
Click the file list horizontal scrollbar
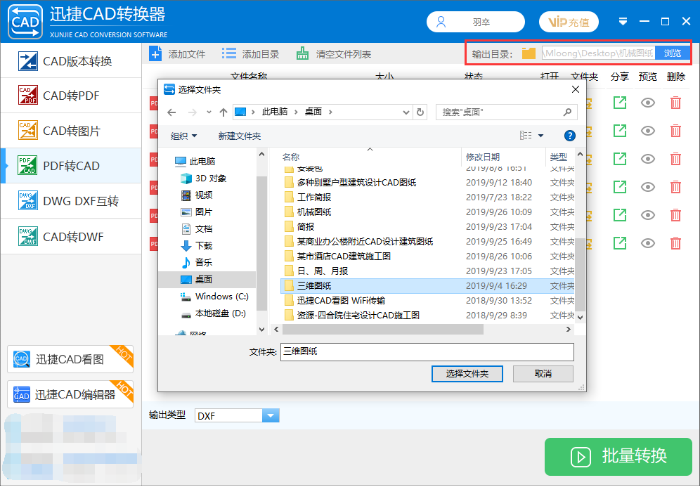[x=383, y=329]
